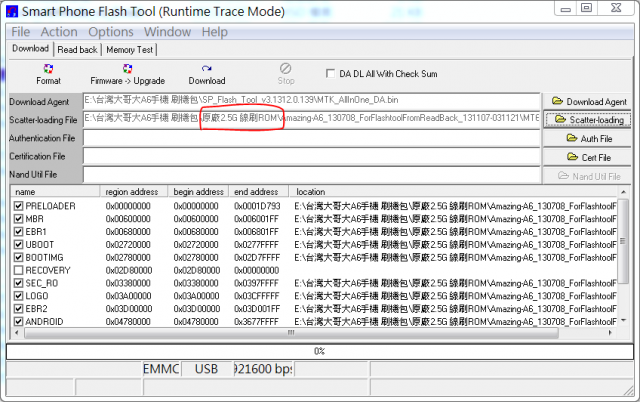Click EBR1 begin address 0x00680000

196,232
